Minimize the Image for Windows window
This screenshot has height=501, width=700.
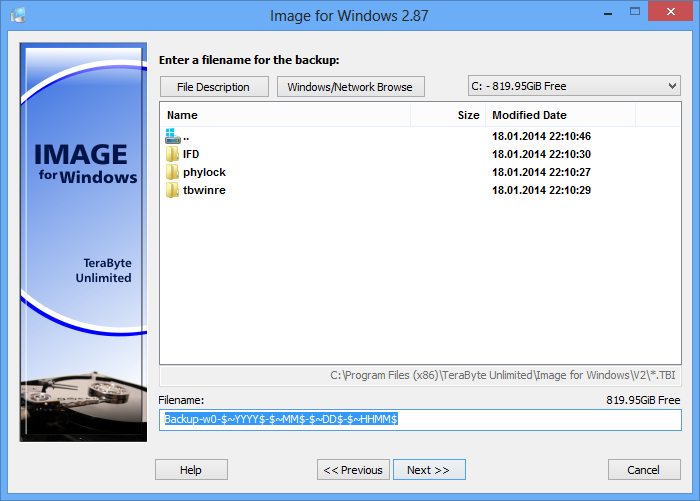click(x=608, y=13)
